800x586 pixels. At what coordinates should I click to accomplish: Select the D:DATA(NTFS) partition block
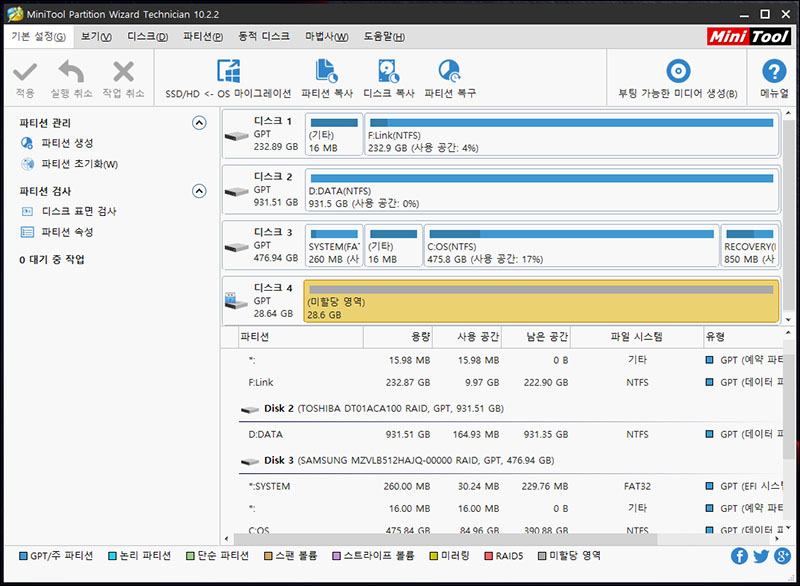click(x=542, y=190)
